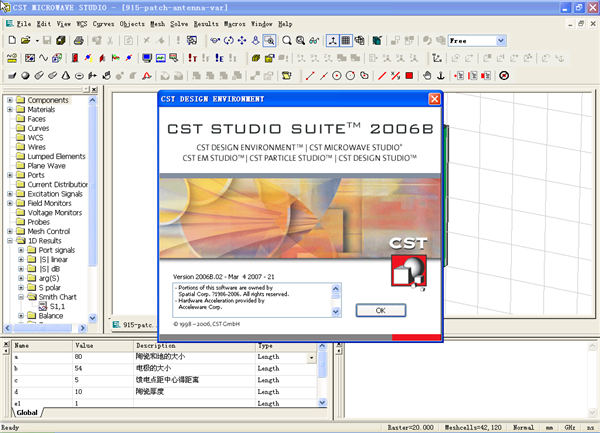The image size is (600, 433).
Task: Toggle the working plane grid icon
Action: point(346,41)
